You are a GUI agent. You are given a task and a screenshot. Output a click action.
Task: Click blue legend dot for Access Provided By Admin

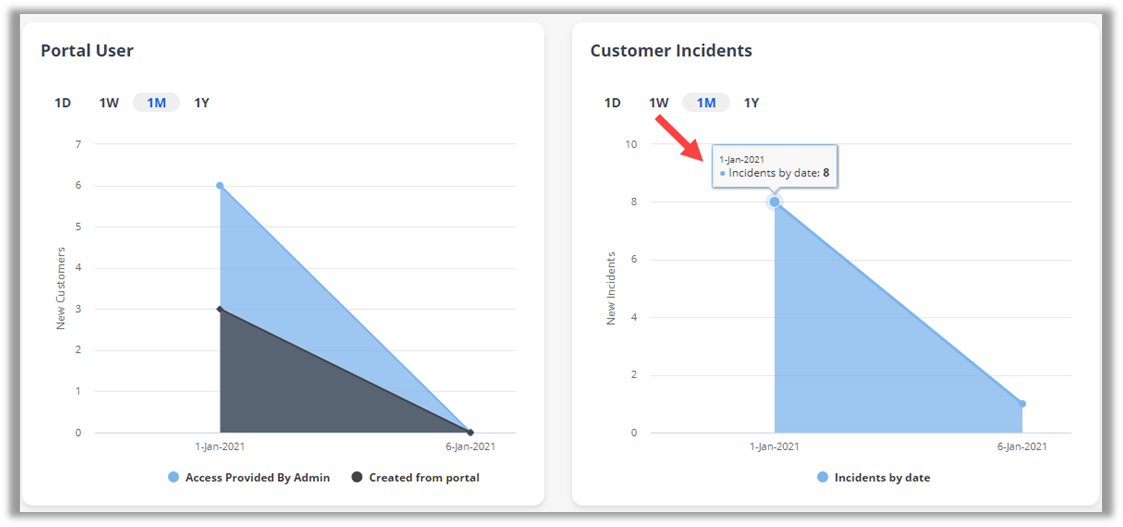[x=174, y=478]
